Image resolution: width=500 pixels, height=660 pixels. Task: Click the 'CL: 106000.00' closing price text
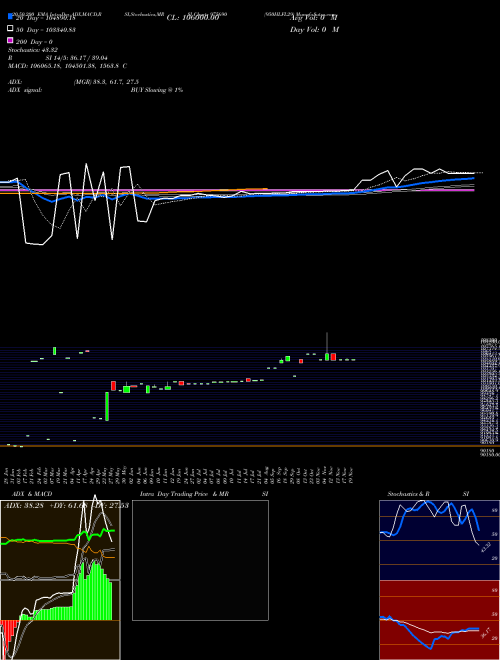point(193,18)
